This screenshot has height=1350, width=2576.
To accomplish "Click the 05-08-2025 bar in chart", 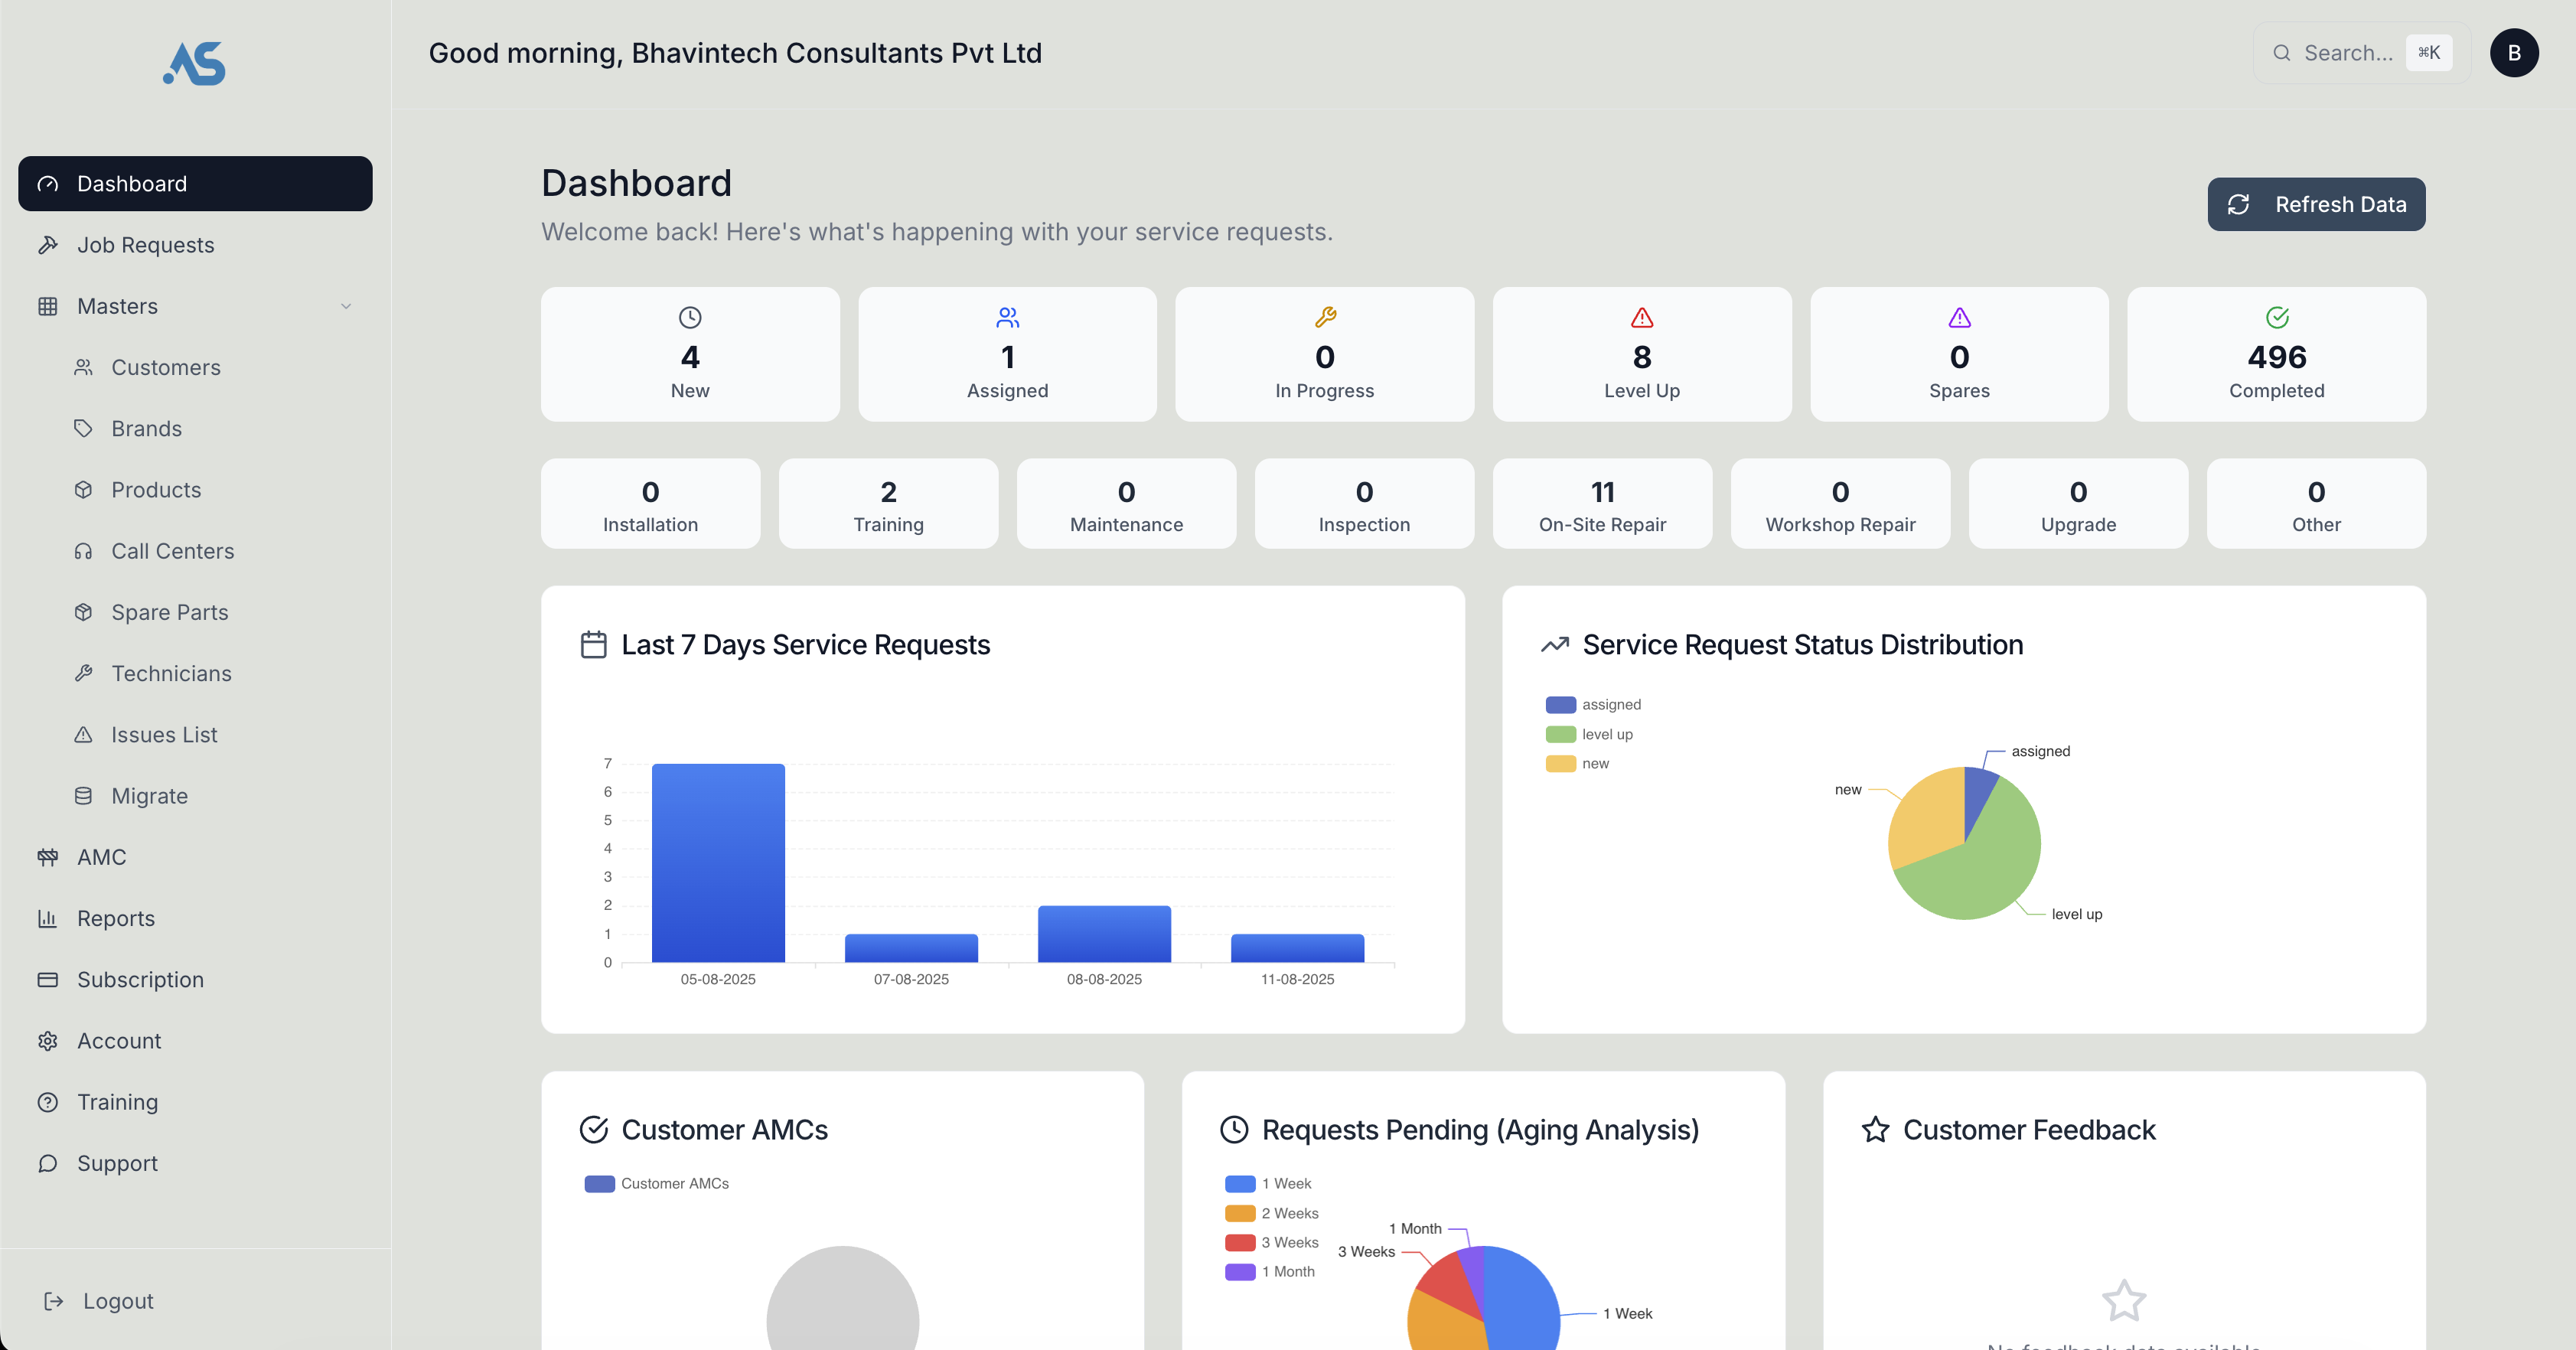I will (x=718, y=863).
